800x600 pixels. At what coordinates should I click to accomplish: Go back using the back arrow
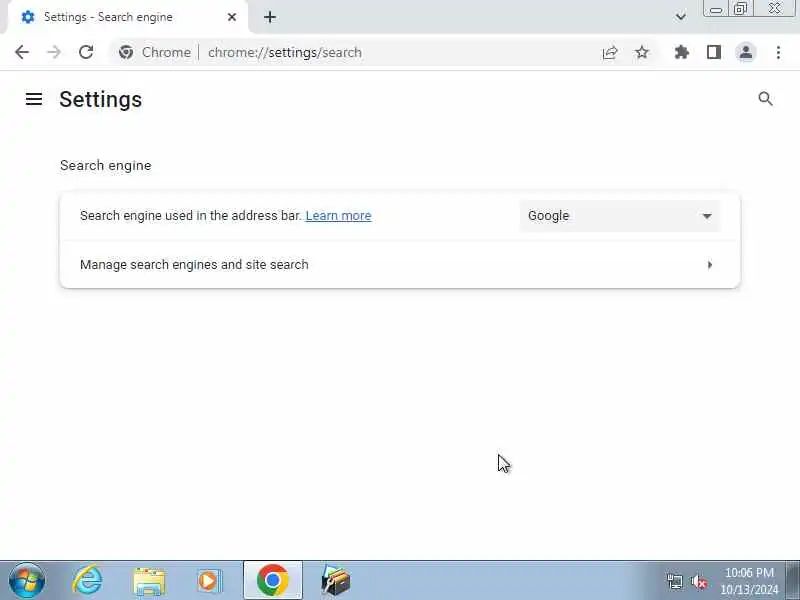[22, 52]
